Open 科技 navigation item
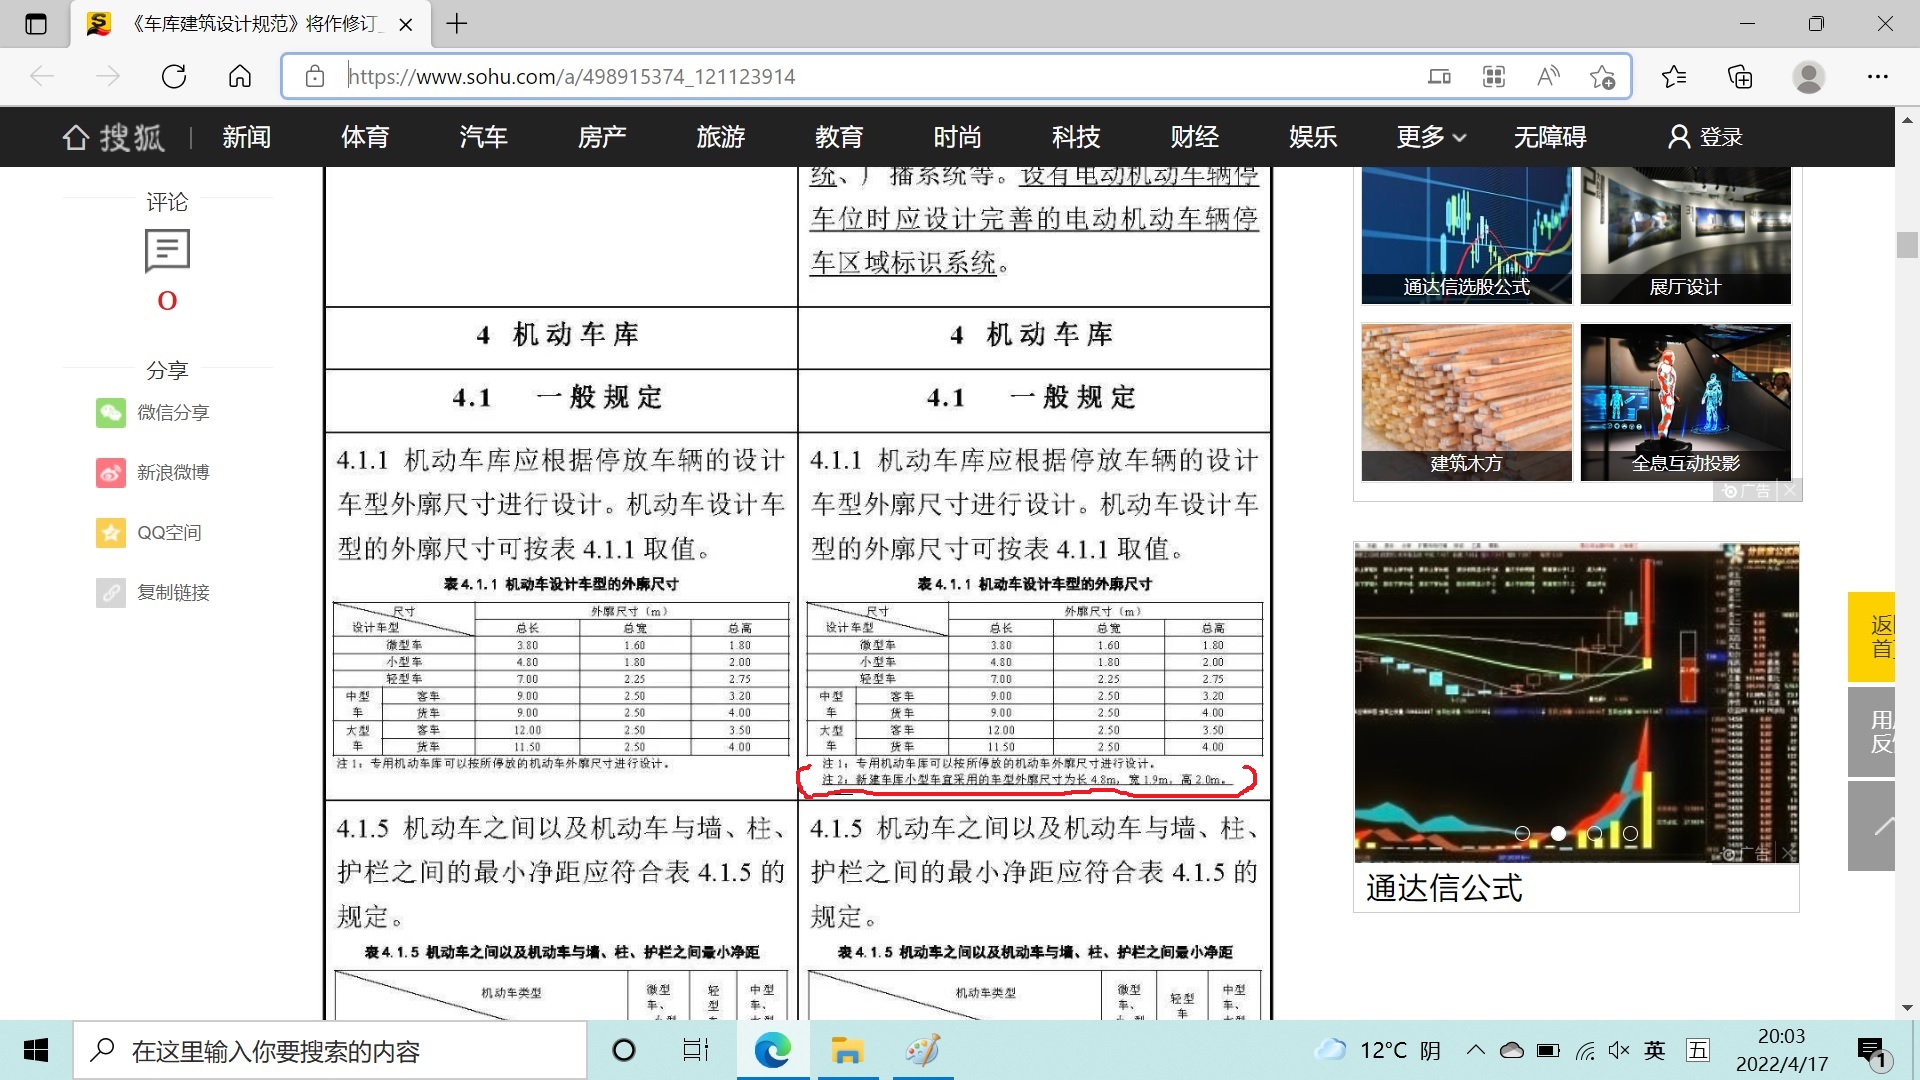 (1076, 137)
